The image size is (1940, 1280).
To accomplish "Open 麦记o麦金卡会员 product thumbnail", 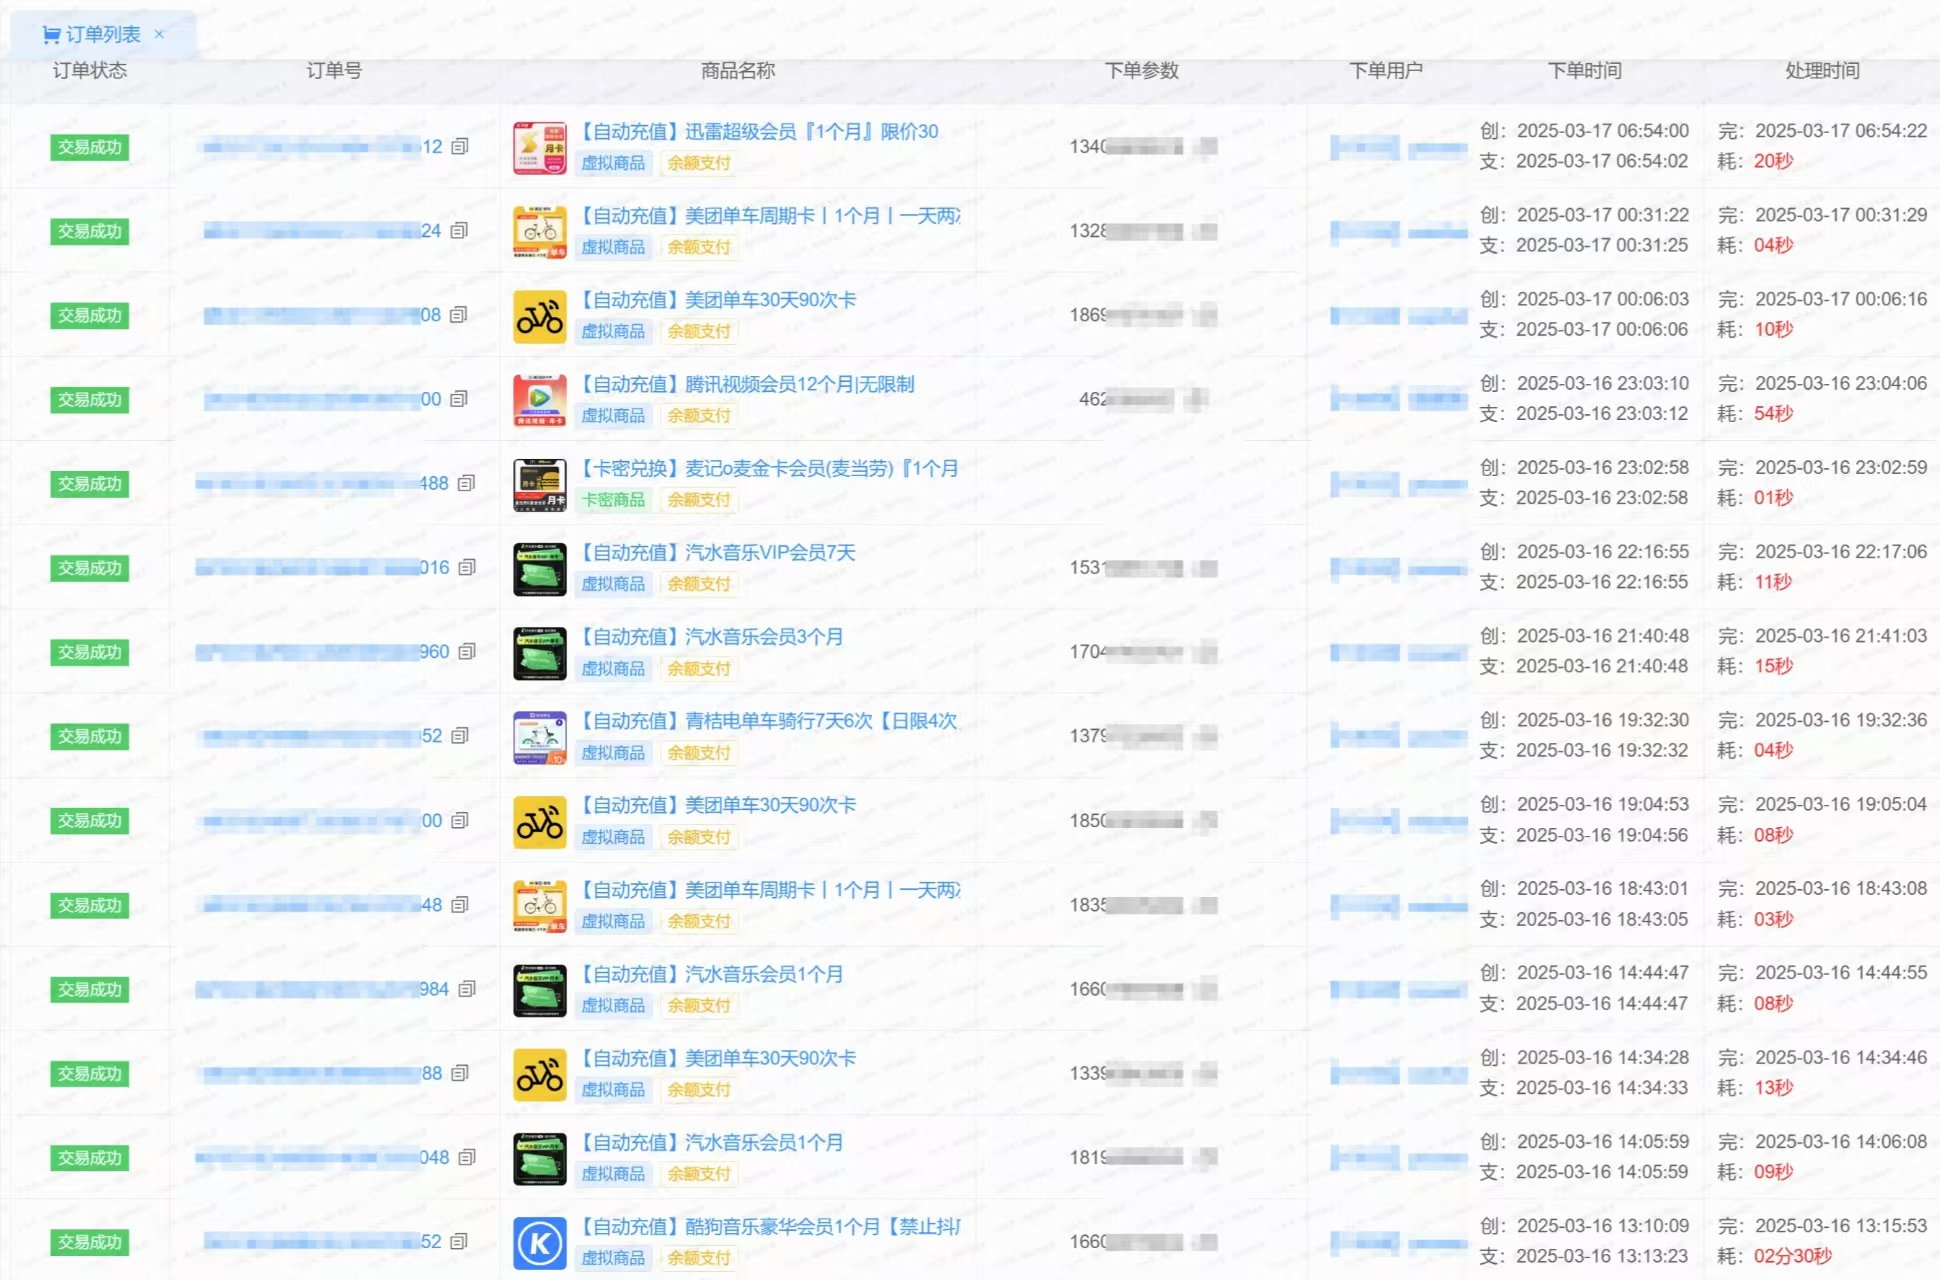I will [x=540, y=484].
